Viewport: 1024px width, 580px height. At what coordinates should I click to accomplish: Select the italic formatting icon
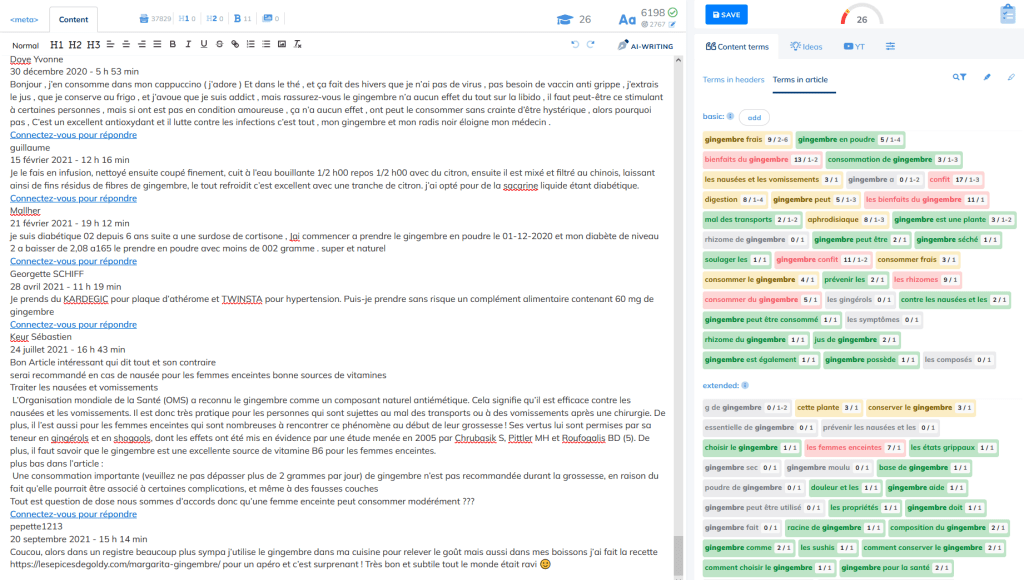pyautogui.click(x=187, y=45)
